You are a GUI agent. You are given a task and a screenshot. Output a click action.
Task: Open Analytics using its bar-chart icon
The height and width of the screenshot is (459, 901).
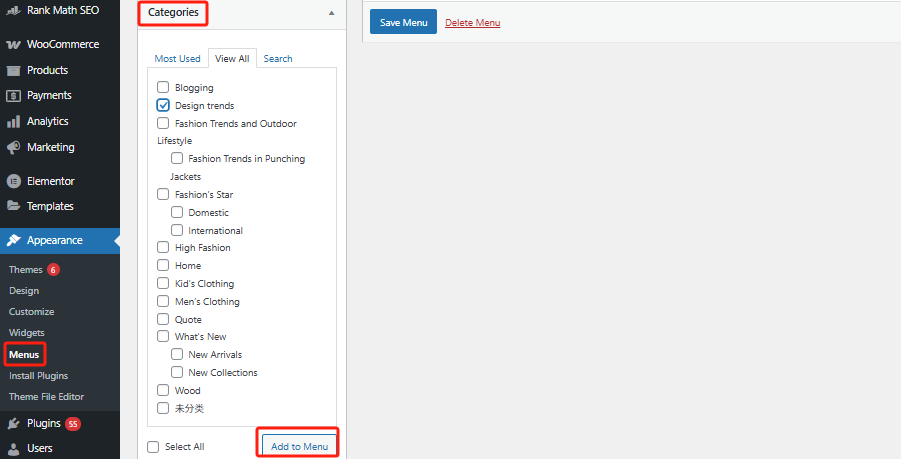coord(14,121)
